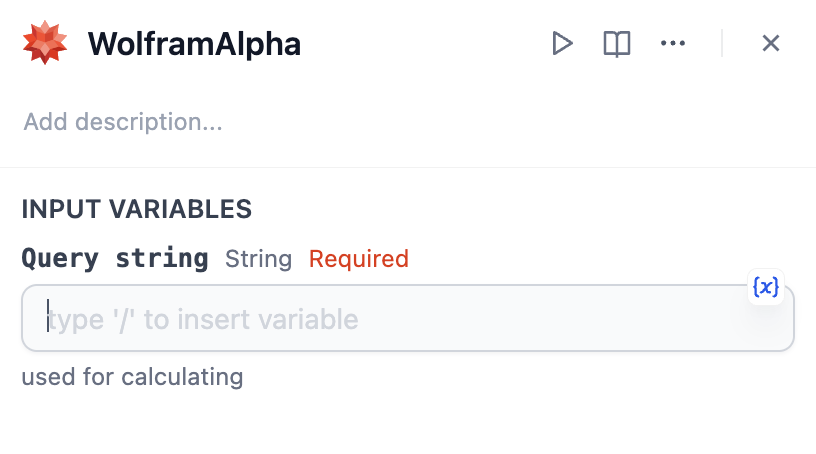This screenshot has height=454, width=816.
Task: Click the "type '/' to insert variable" placeholder
Action: pyautogui.click(x=203, y=320)
